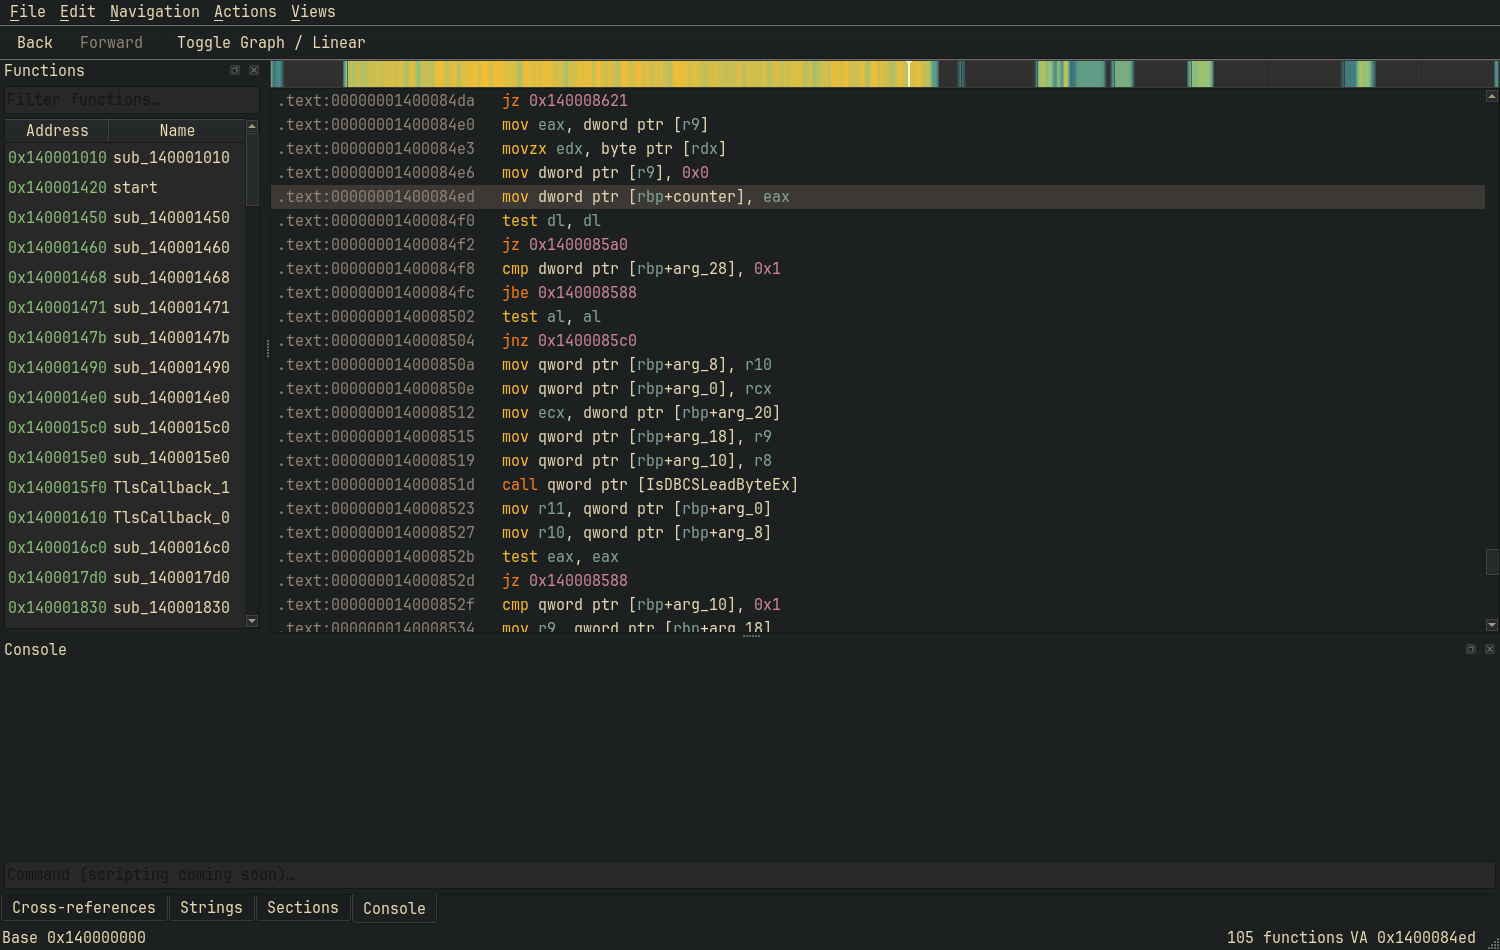Open the Actions menu

(245, 12)
